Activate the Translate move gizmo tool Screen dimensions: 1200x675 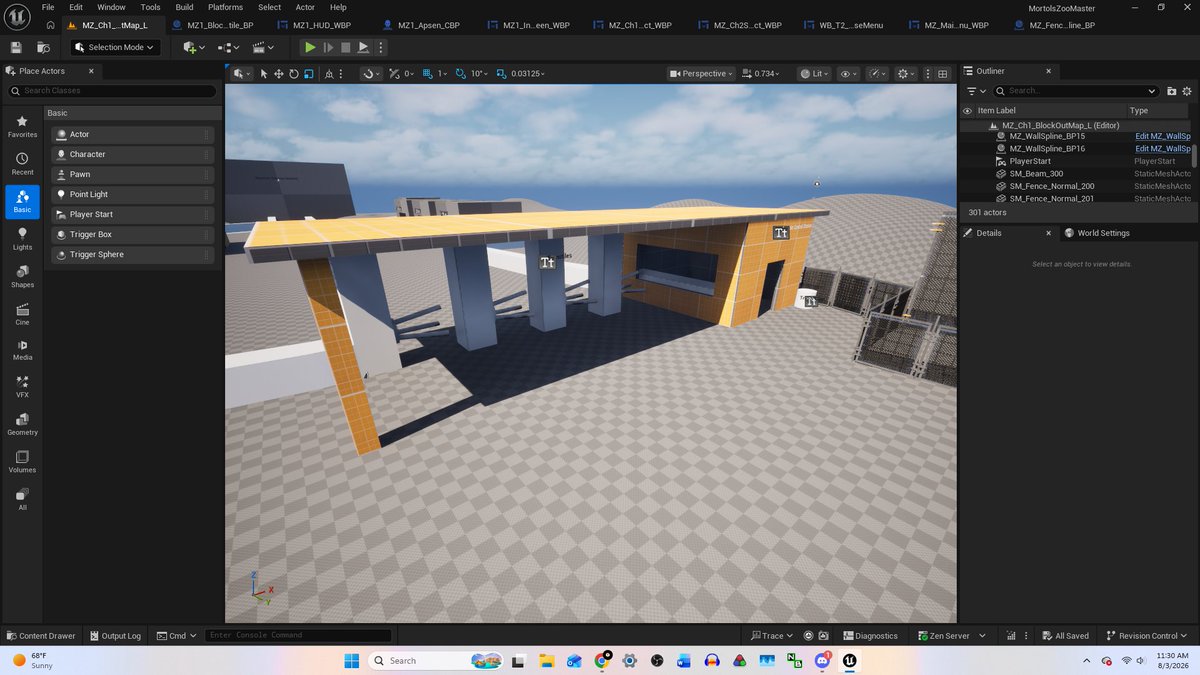pos(279,73)
